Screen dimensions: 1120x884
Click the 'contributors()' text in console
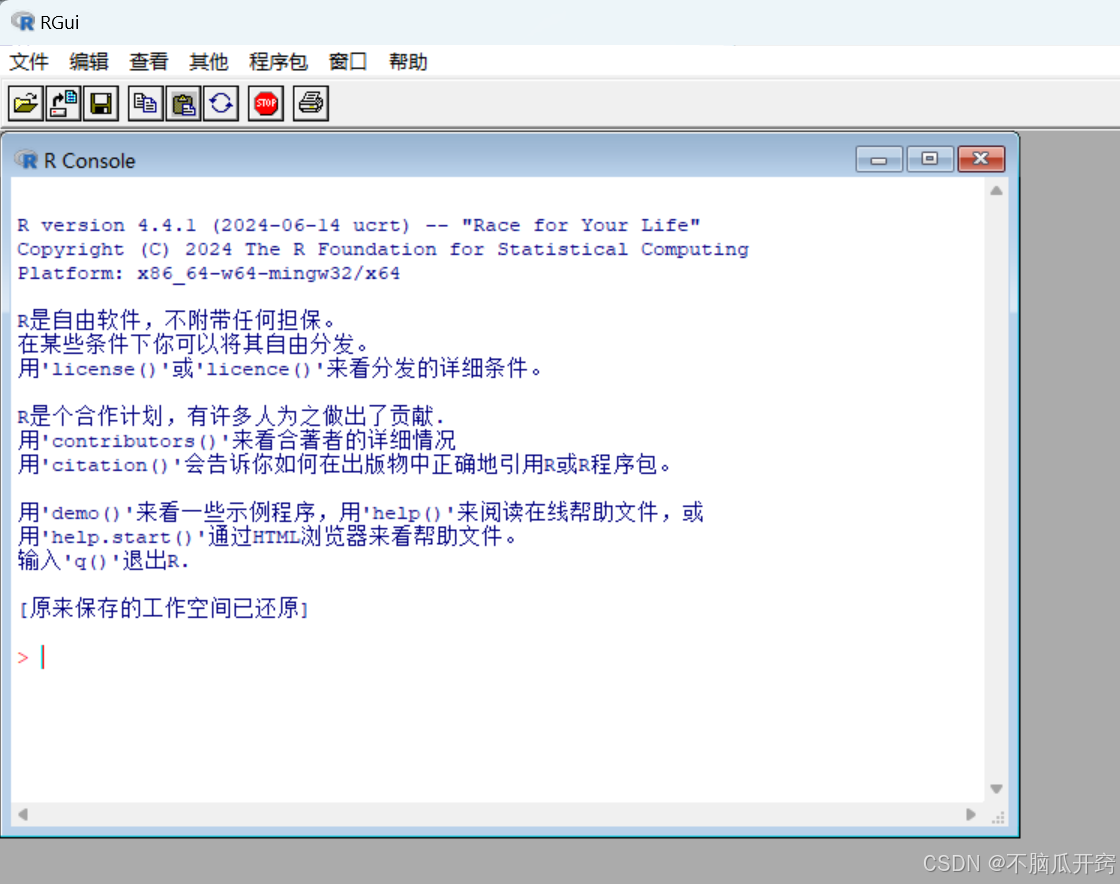pyautogui.click(x=134, y=441)
